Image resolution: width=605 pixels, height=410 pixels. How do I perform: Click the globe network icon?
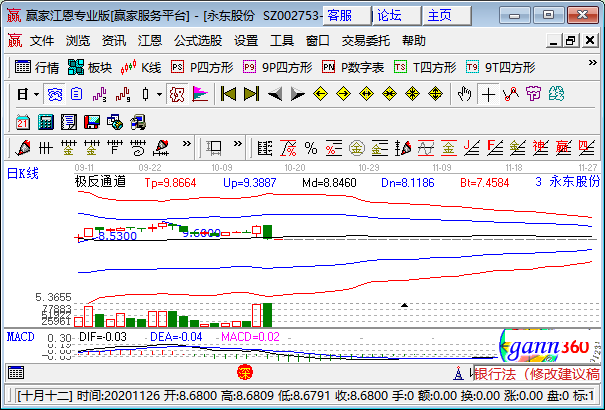click(115, 122)
